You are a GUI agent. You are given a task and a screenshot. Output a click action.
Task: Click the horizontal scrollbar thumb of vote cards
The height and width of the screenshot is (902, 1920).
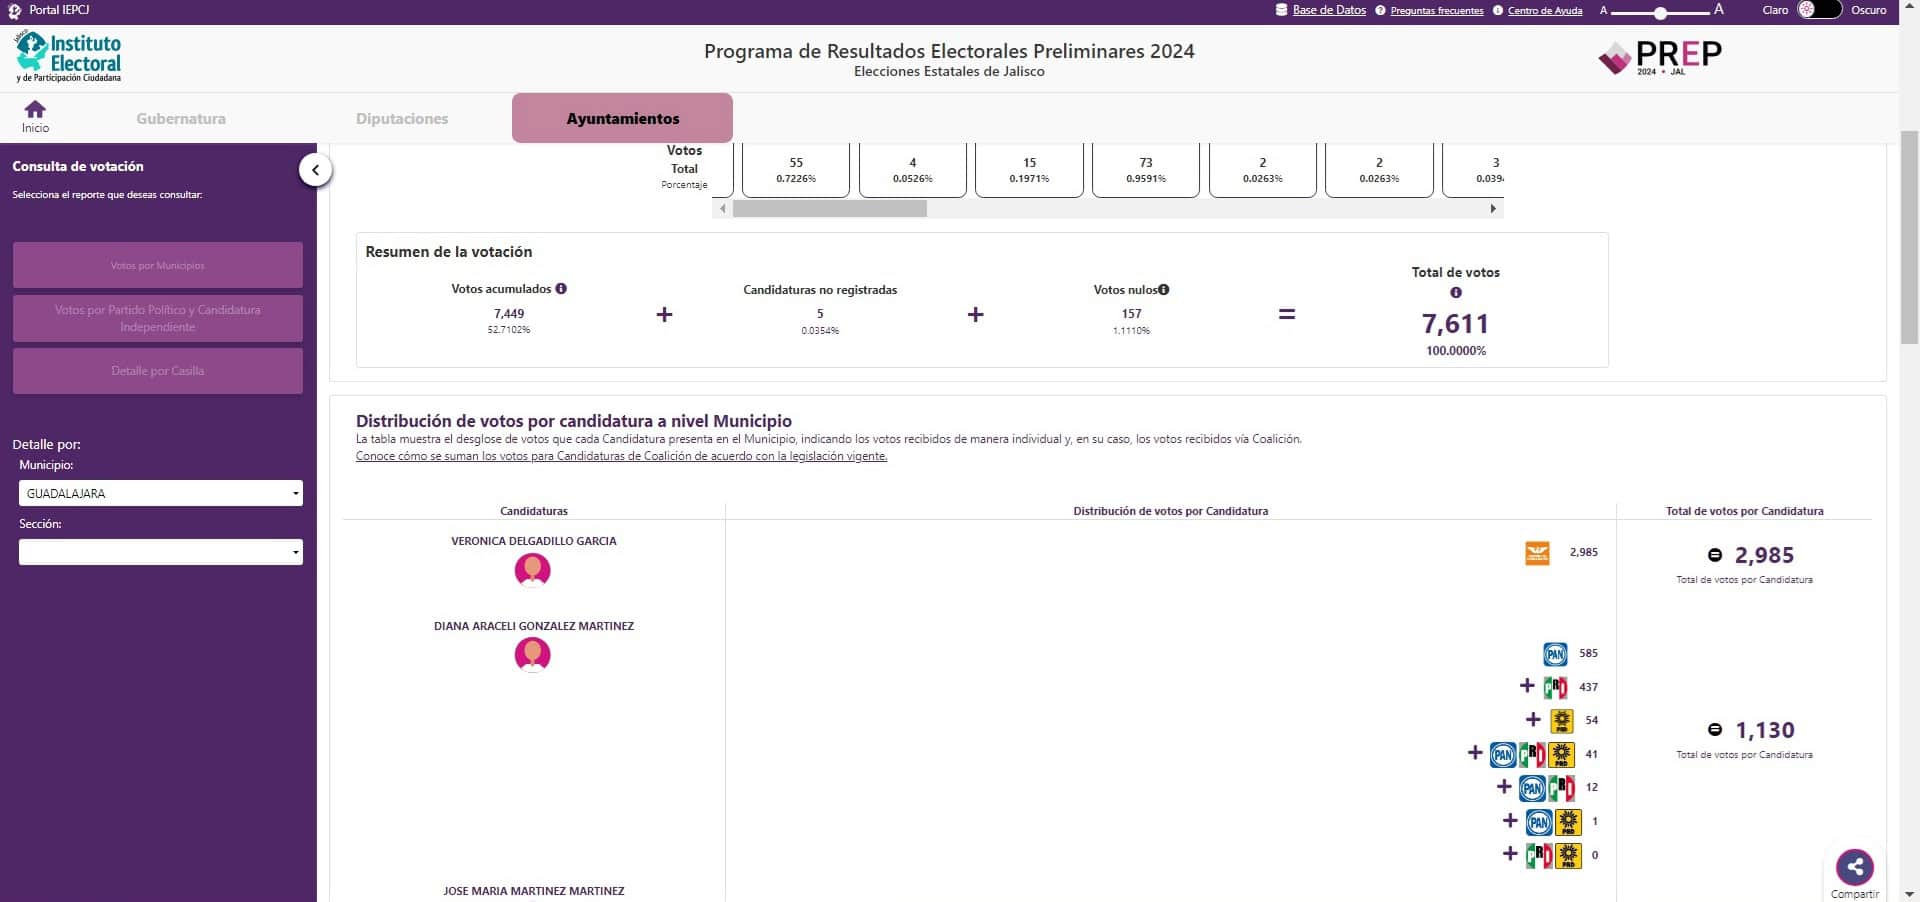coord(830,209)
